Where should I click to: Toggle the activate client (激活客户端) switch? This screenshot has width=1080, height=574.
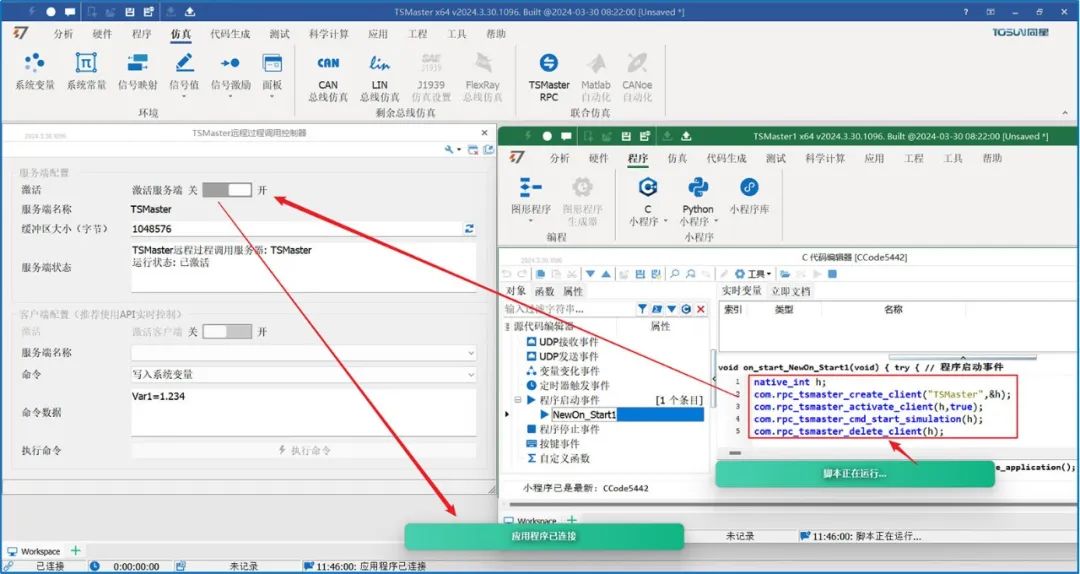pos(227,331)
